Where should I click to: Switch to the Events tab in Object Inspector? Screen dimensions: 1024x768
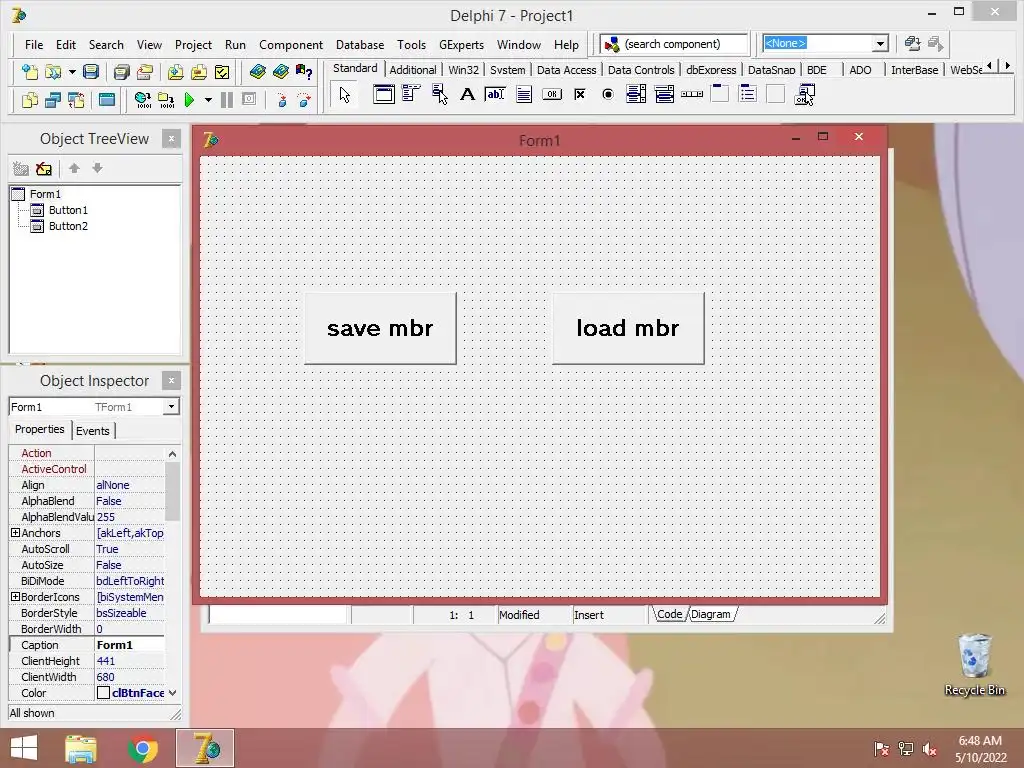(x=93, y=431)
